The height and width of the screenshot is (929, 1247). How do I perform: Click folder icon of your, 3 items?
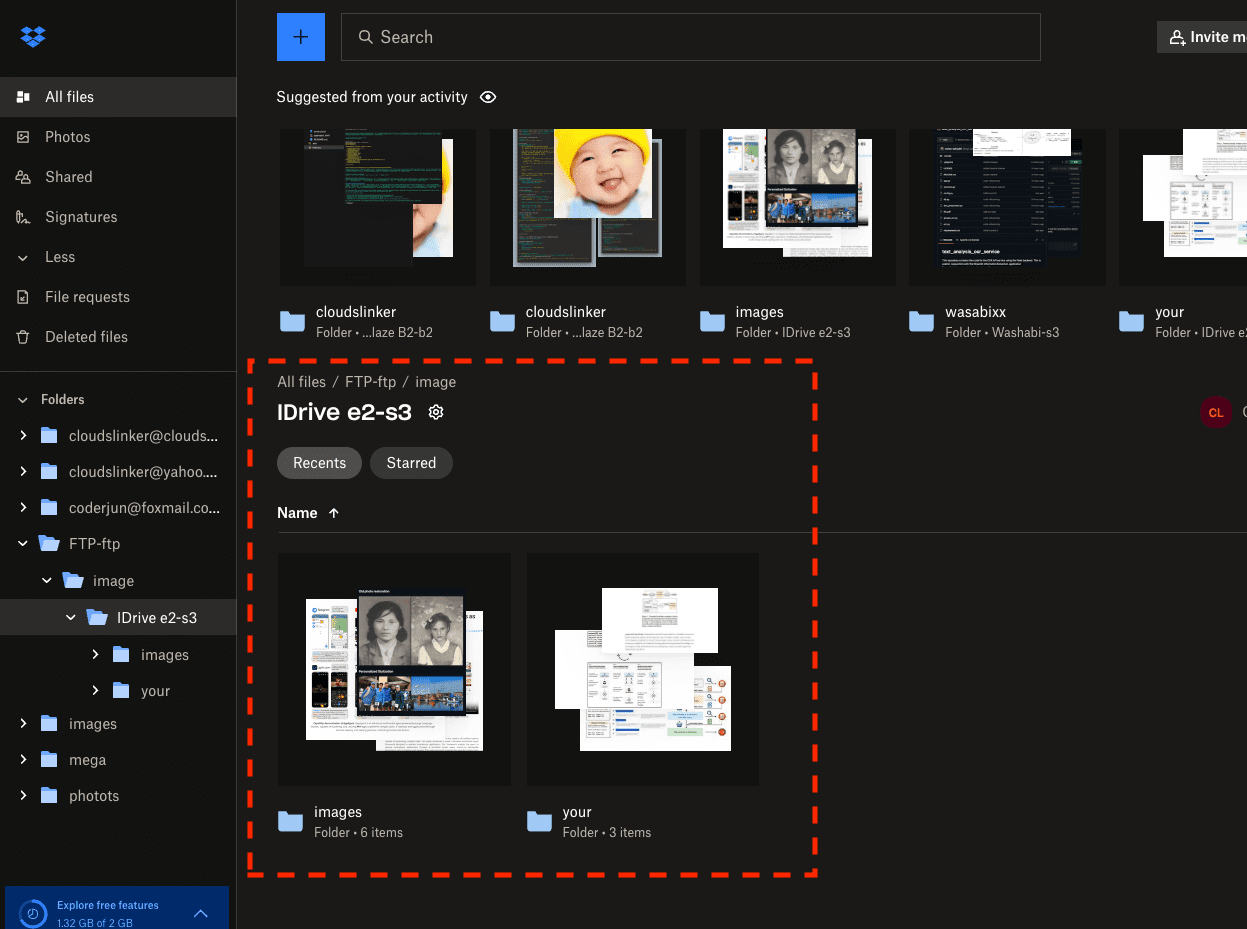tap(539, 822)
